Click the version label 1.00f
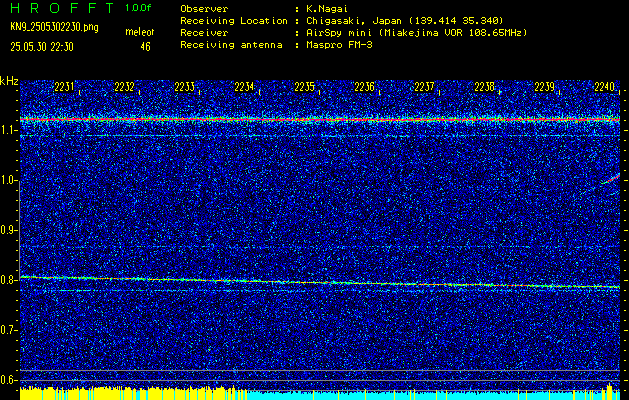This screenshot has width=629, height=400. (x=138, y=8)
